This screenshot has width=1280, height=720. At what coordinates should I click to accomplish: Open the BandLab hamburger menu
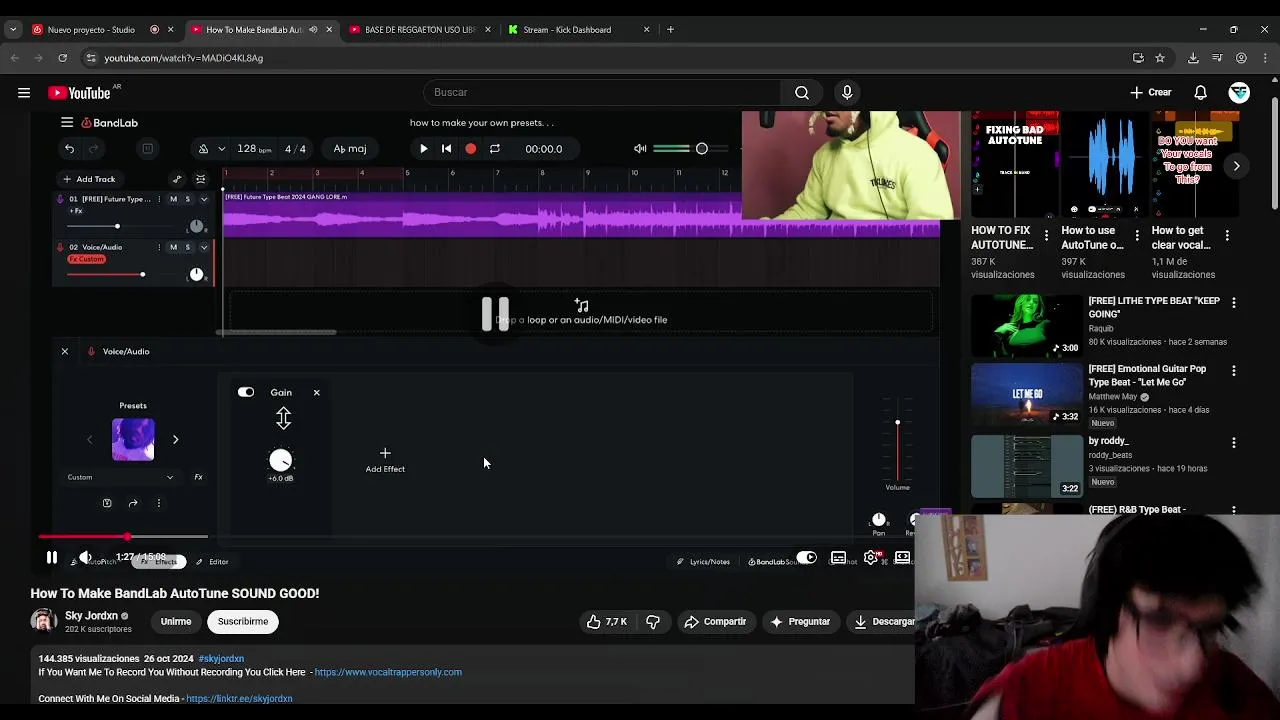(x=67, y=123)
